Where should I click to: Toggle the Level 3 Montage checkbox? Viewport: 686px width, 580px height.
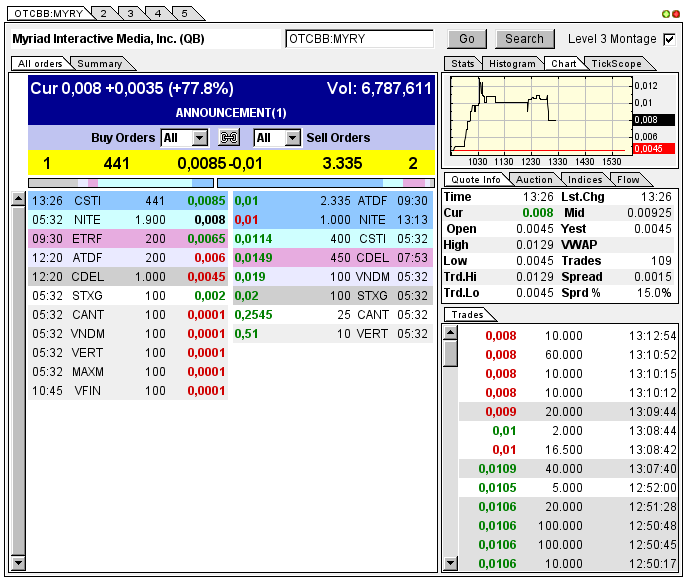[669, 39]
